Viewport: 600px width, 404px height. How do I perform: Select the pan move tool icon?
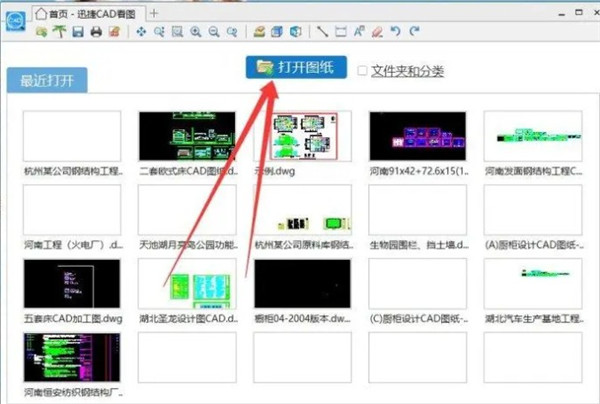(141, 32)
